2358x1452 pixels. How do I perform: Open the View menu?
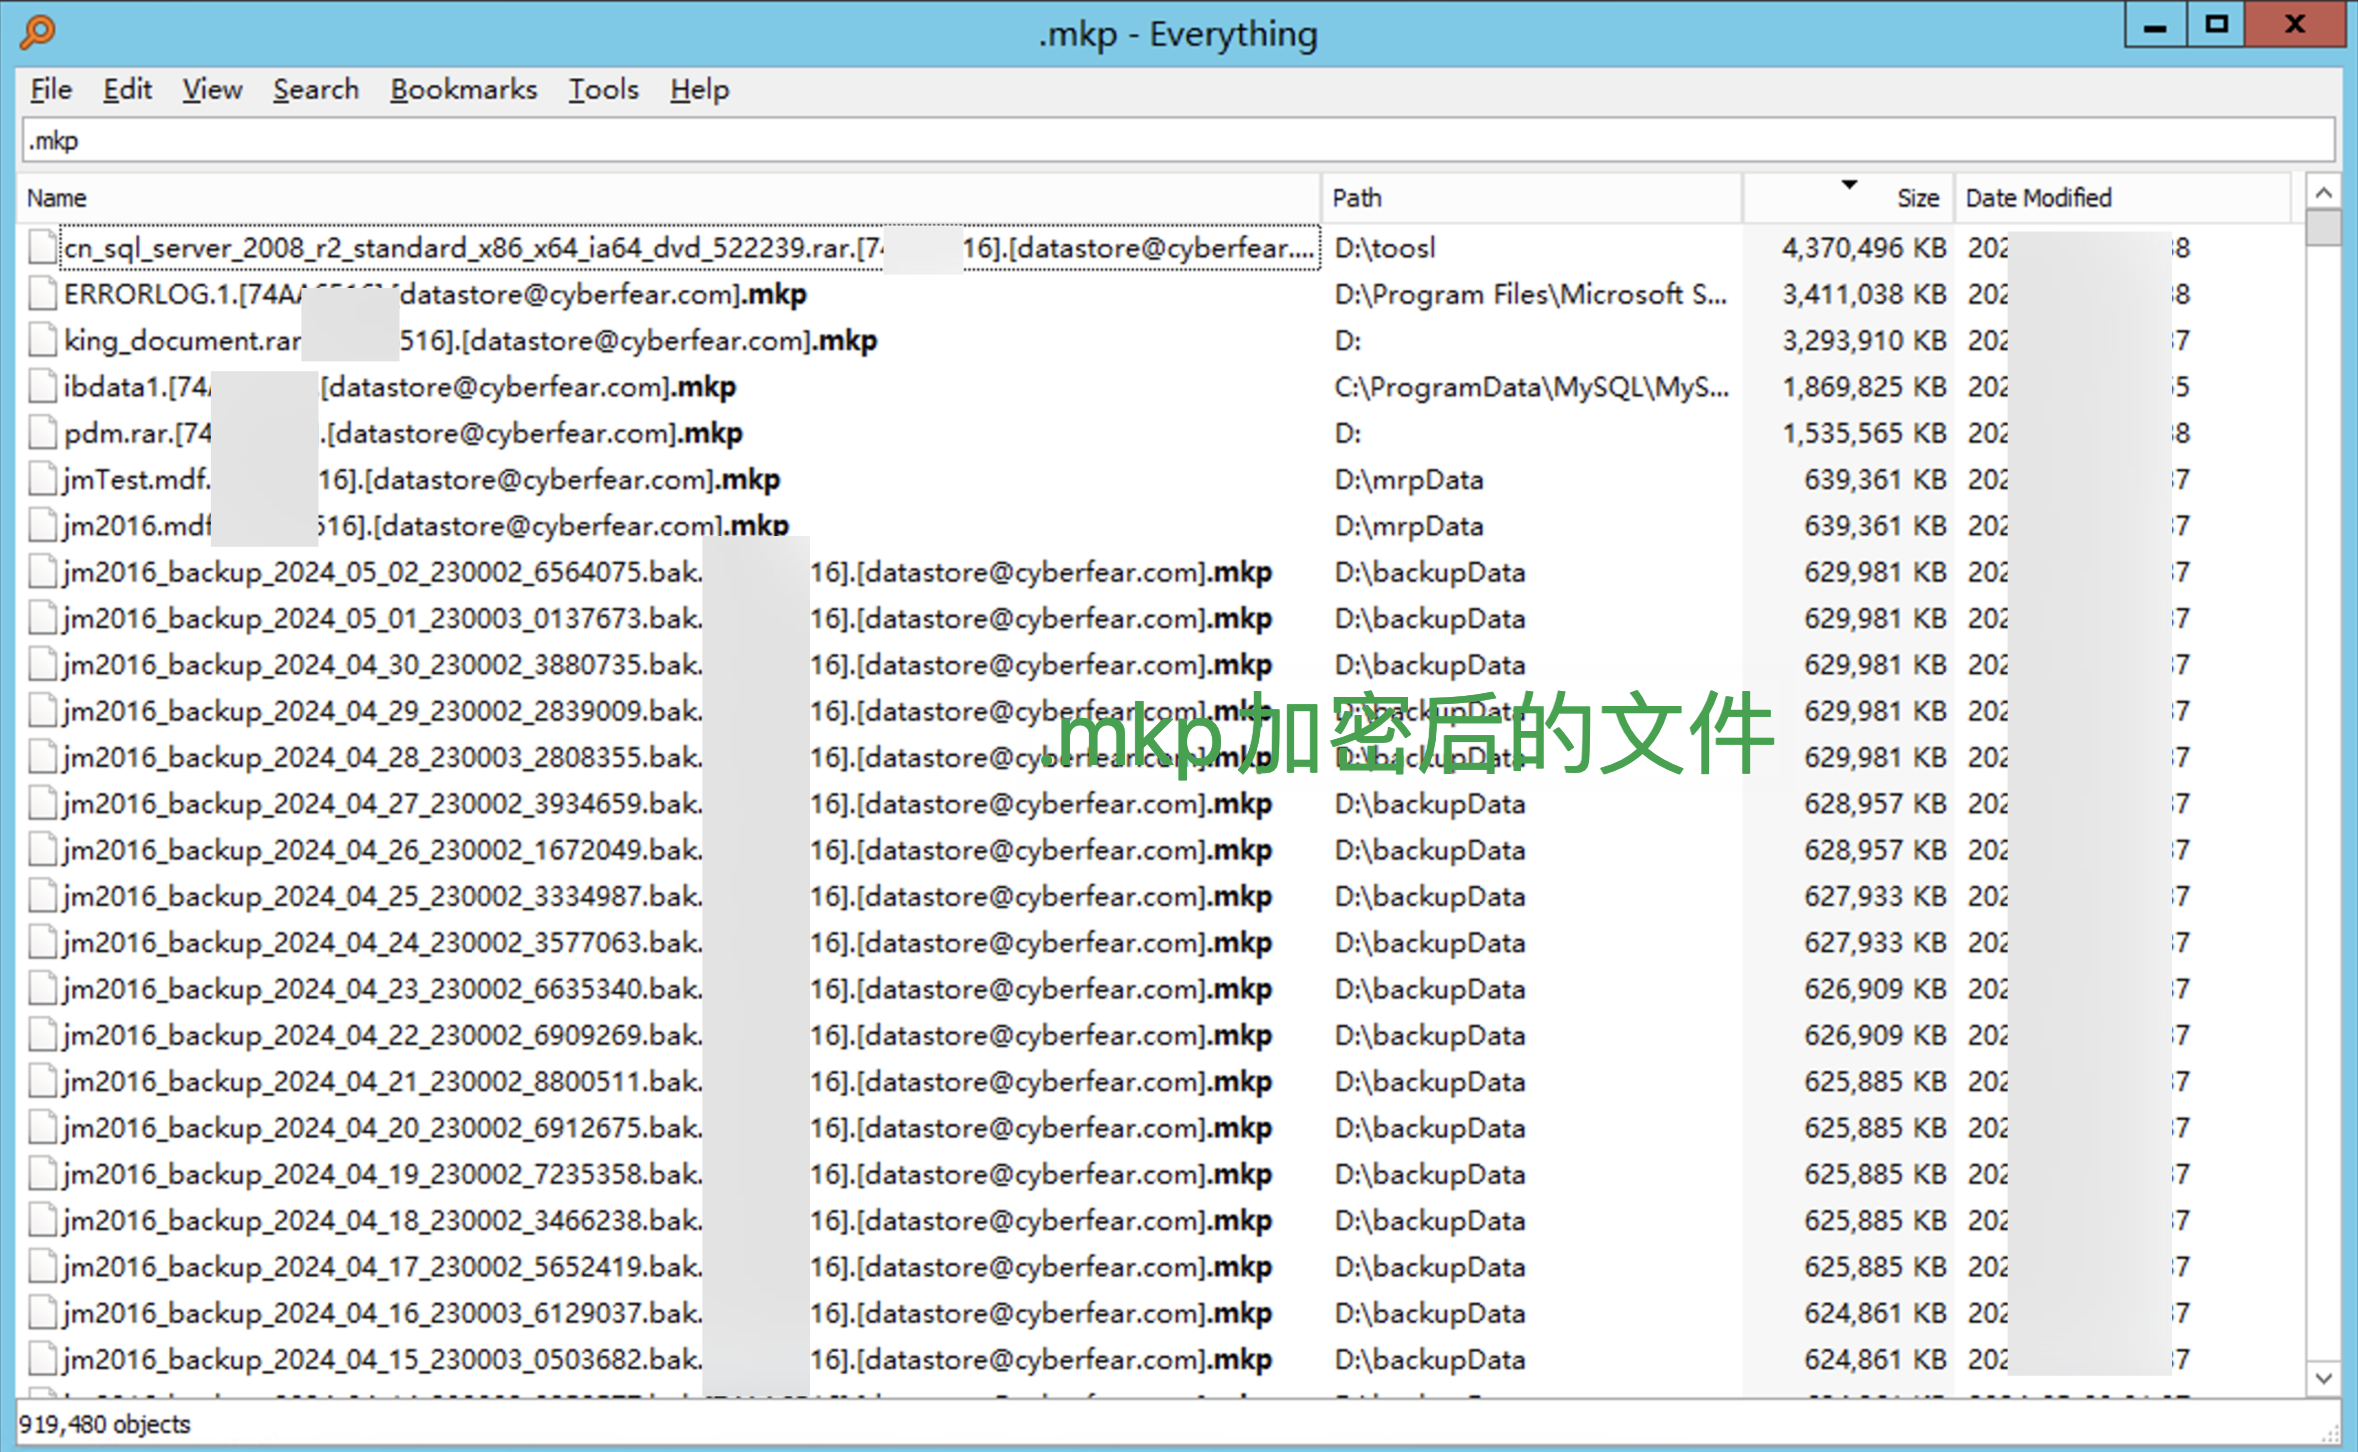pos(212,90)
